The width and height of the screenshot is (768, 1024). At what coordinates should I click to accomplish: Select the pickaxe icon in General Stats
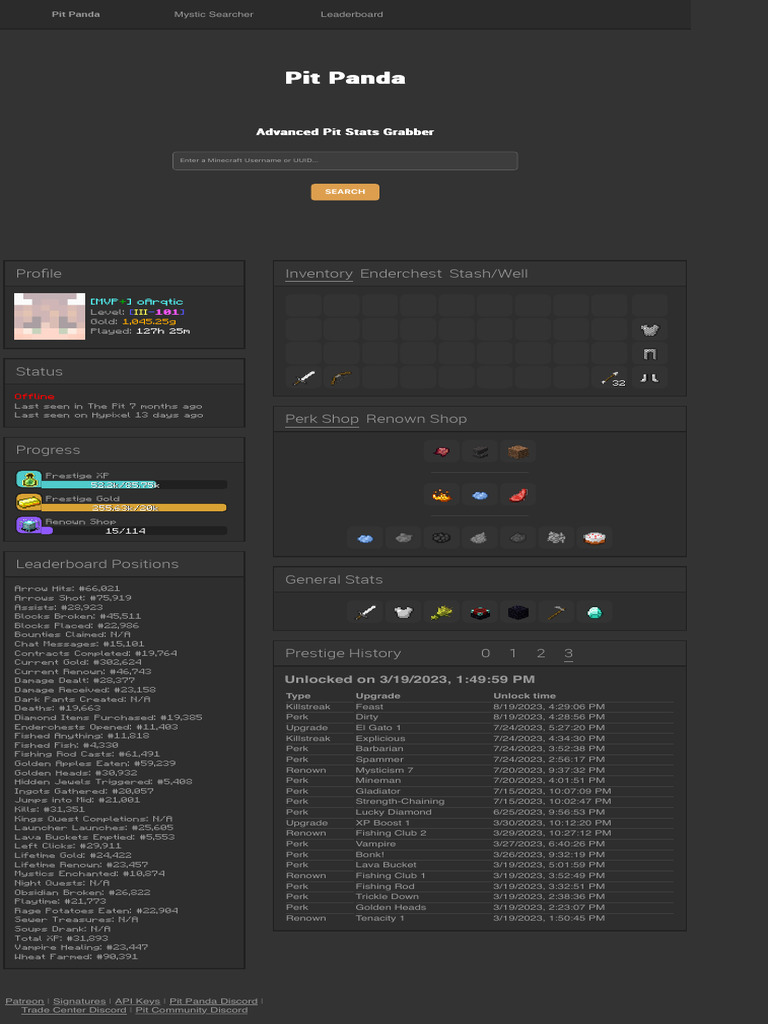pos(556,613)
